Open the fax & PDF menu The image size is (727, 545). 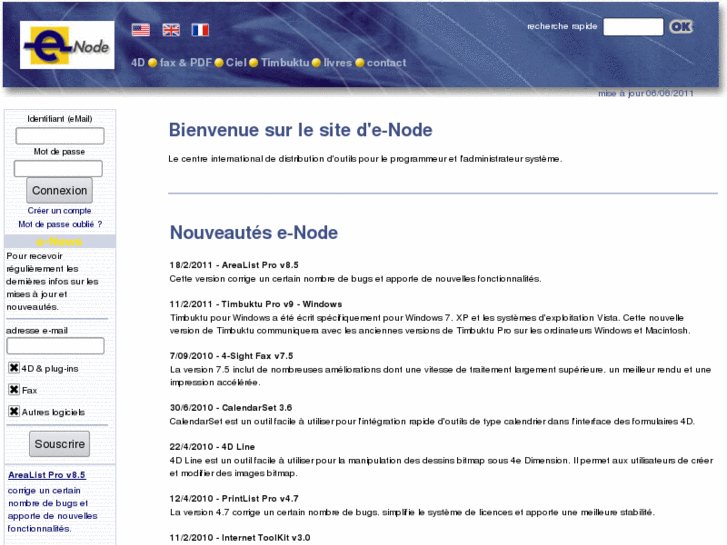pyautogui.click(x=185, y=63)
